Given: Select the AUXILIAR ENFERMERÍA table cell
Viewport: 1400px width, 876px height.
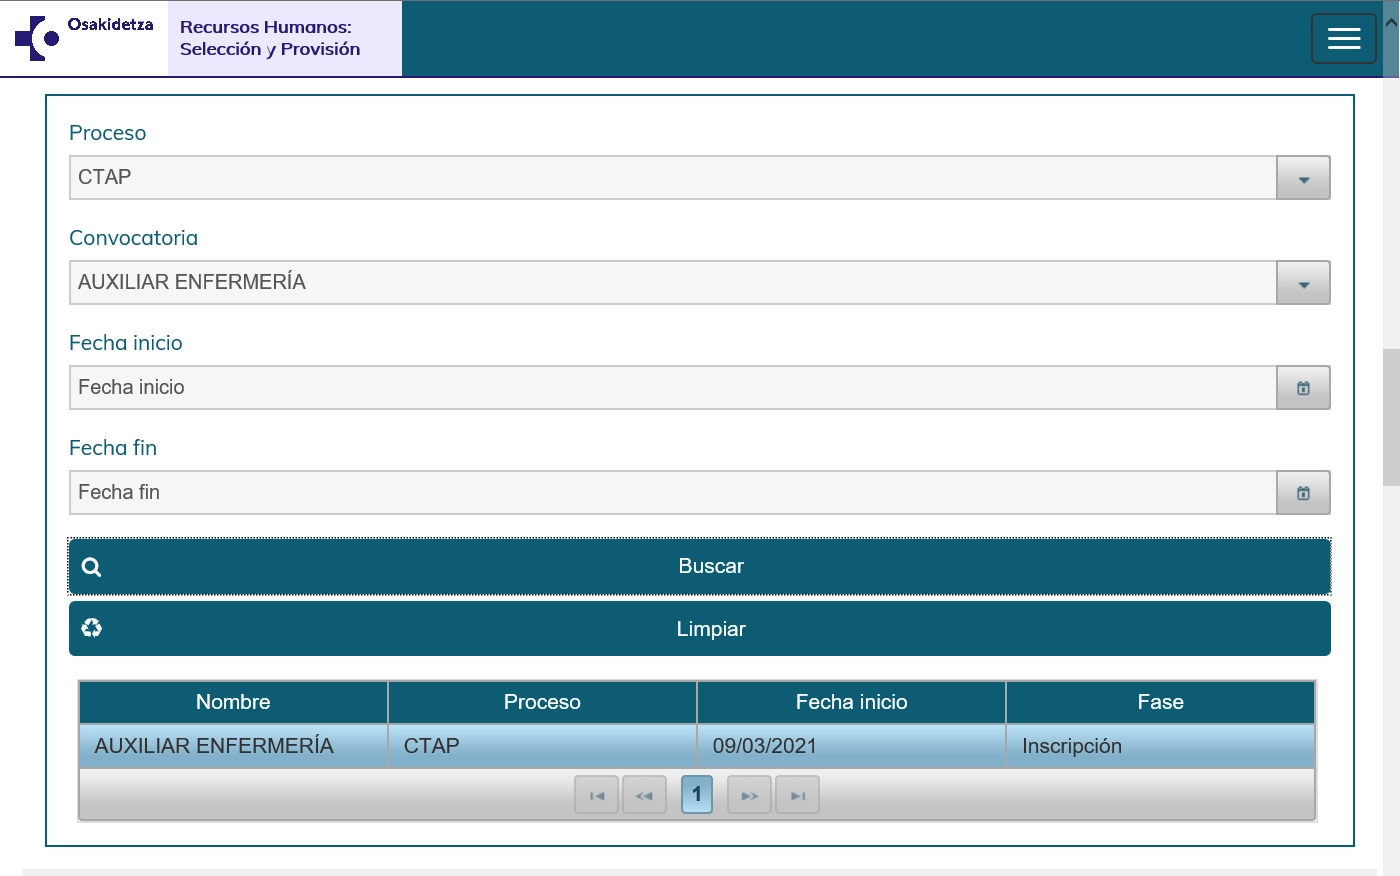Looking at the screenshot, I should point(233,746).
